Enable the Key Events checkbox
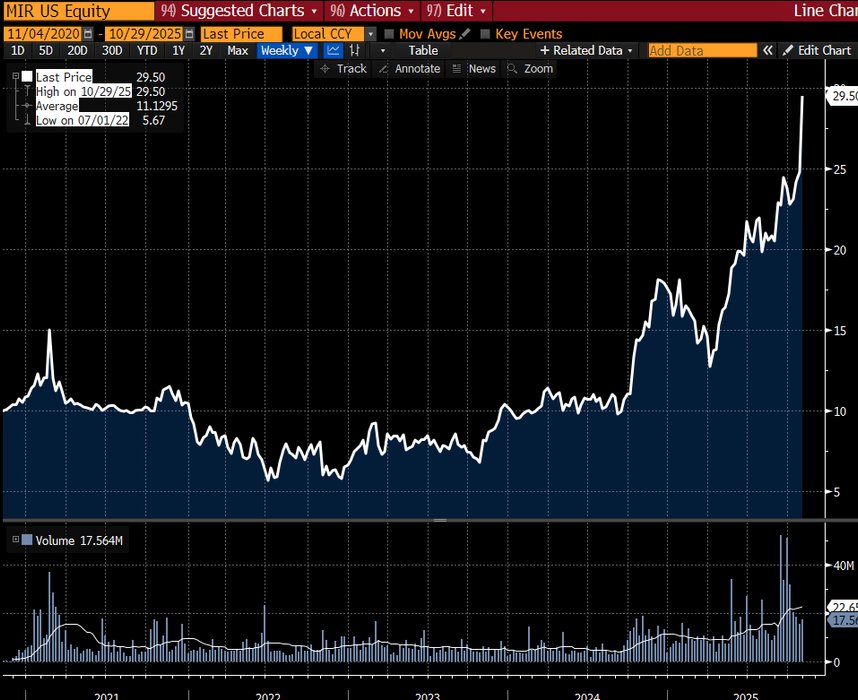858x700 pixels. click(485, 34)
